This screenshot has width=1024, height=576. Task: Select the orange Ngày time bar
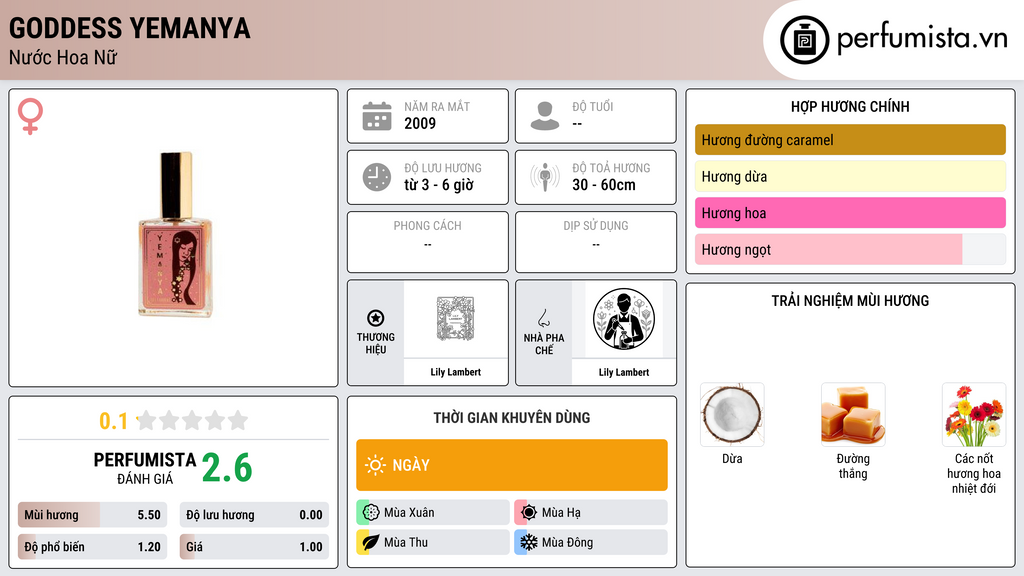(x=512, y=465)
